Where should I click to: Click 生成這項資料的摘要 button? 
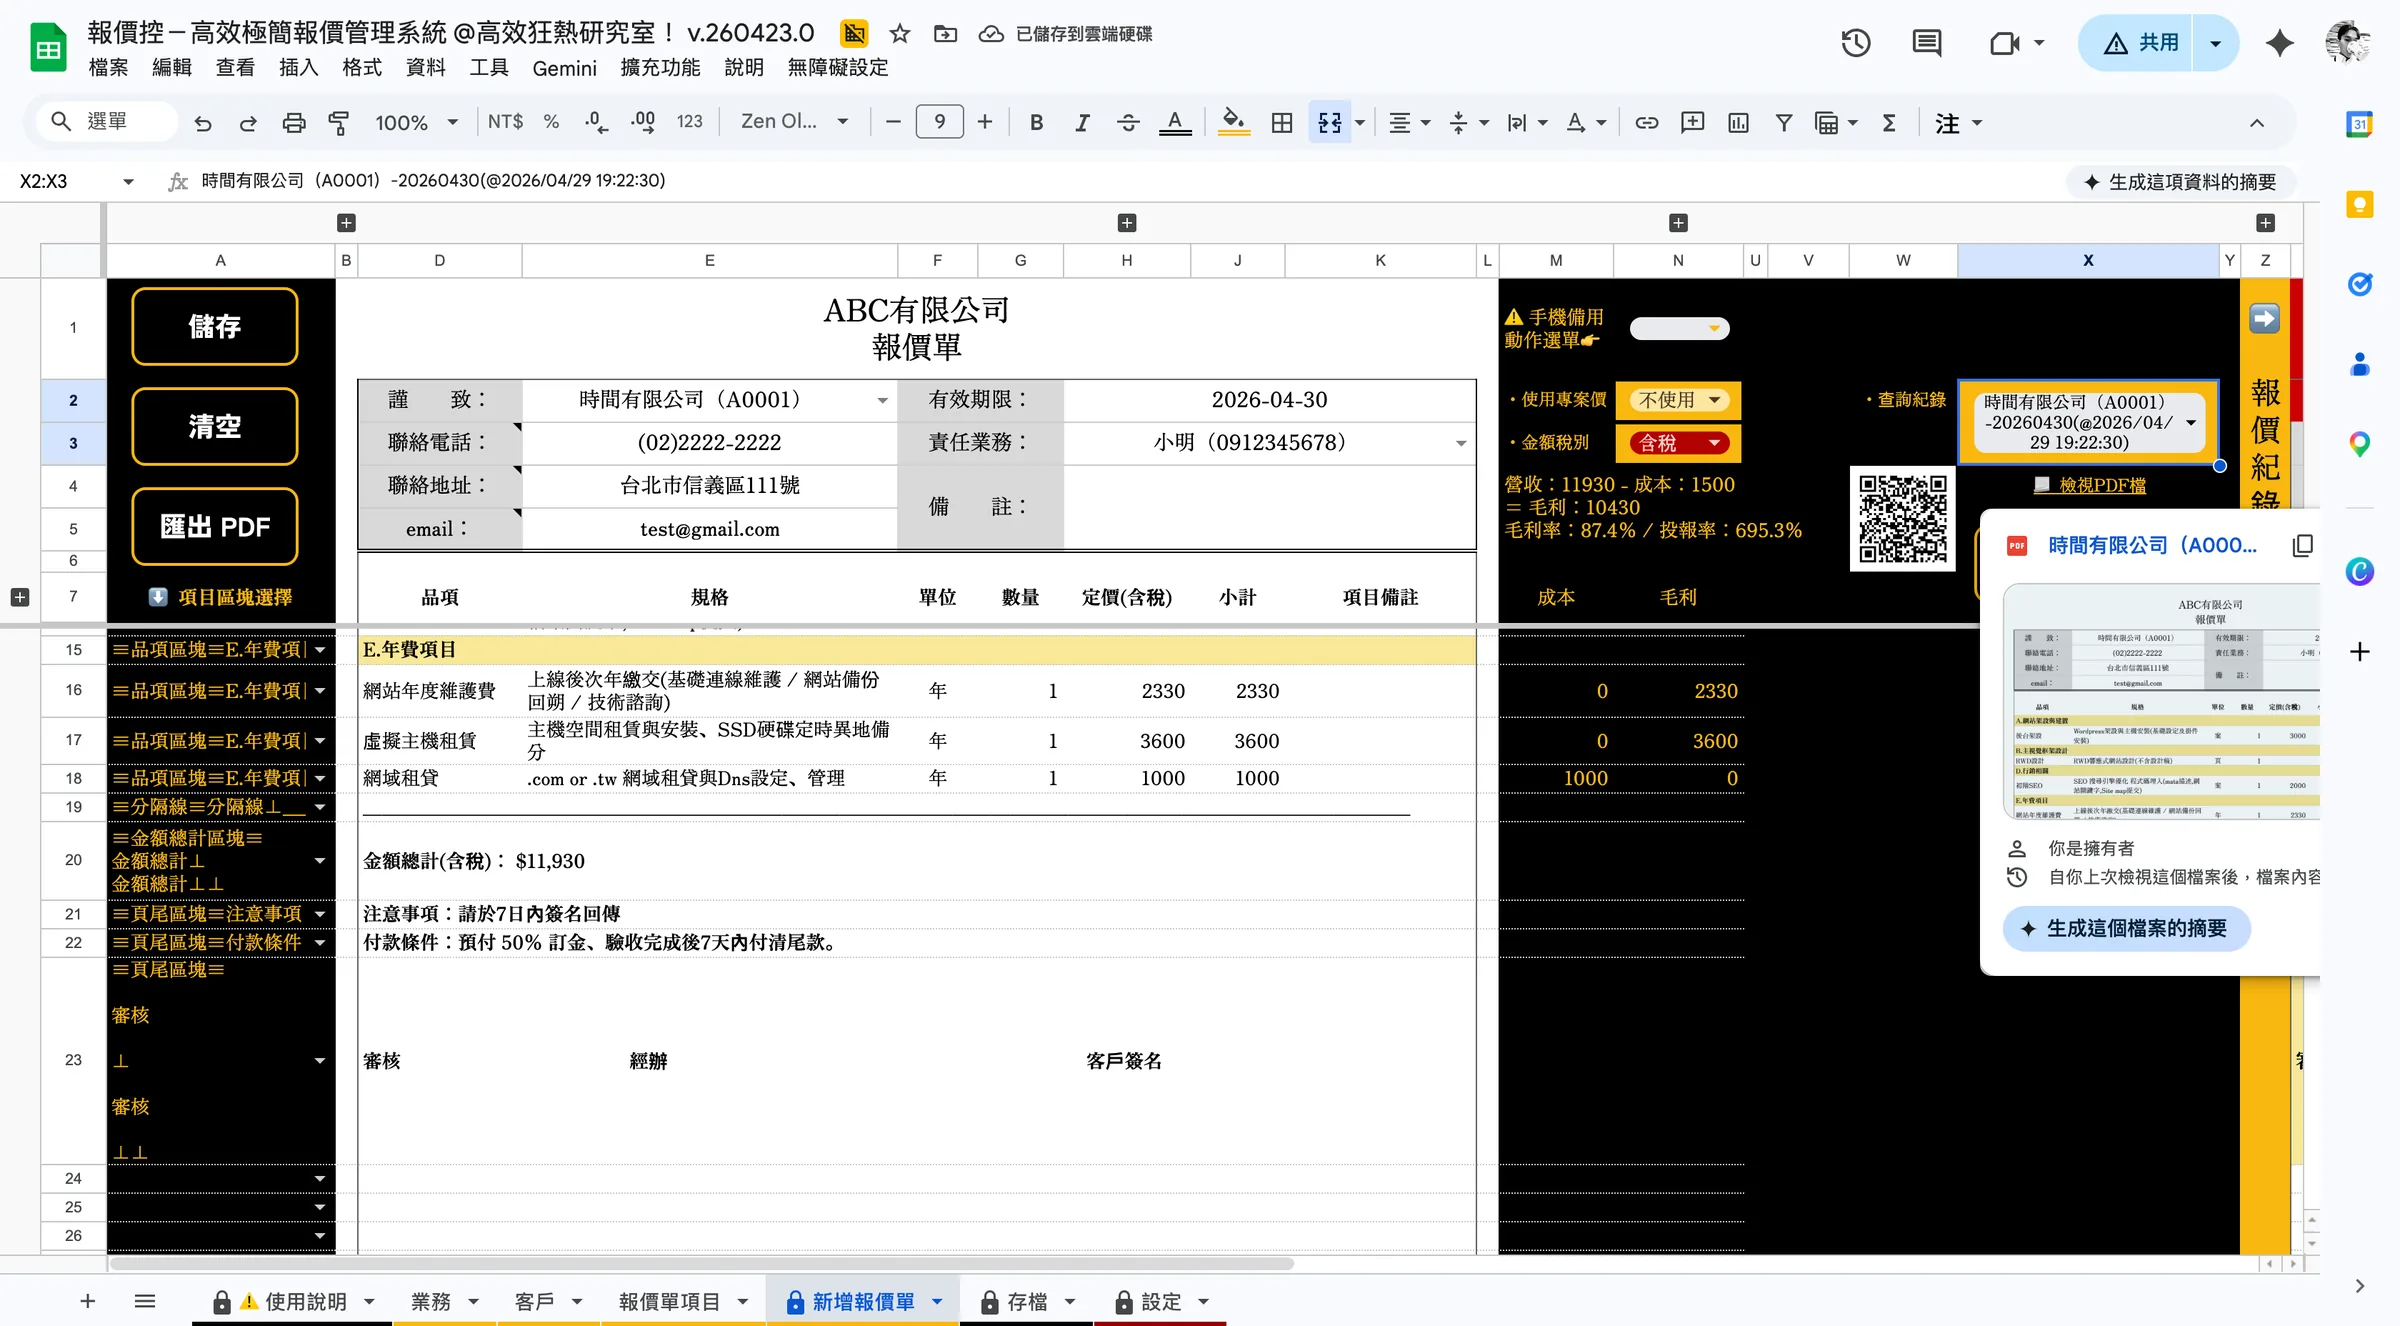2180,182
